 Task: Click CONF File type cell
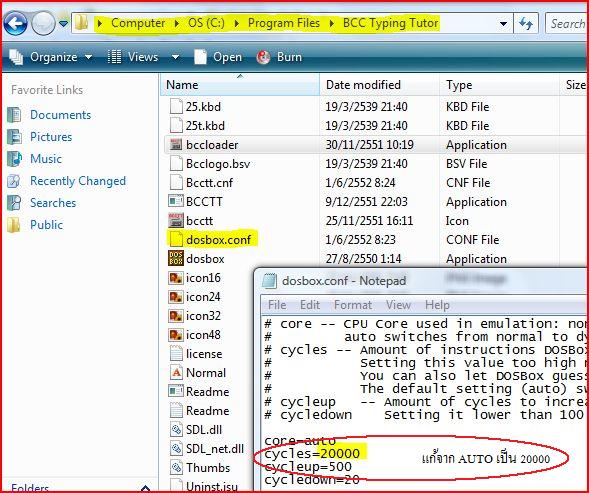473,239
